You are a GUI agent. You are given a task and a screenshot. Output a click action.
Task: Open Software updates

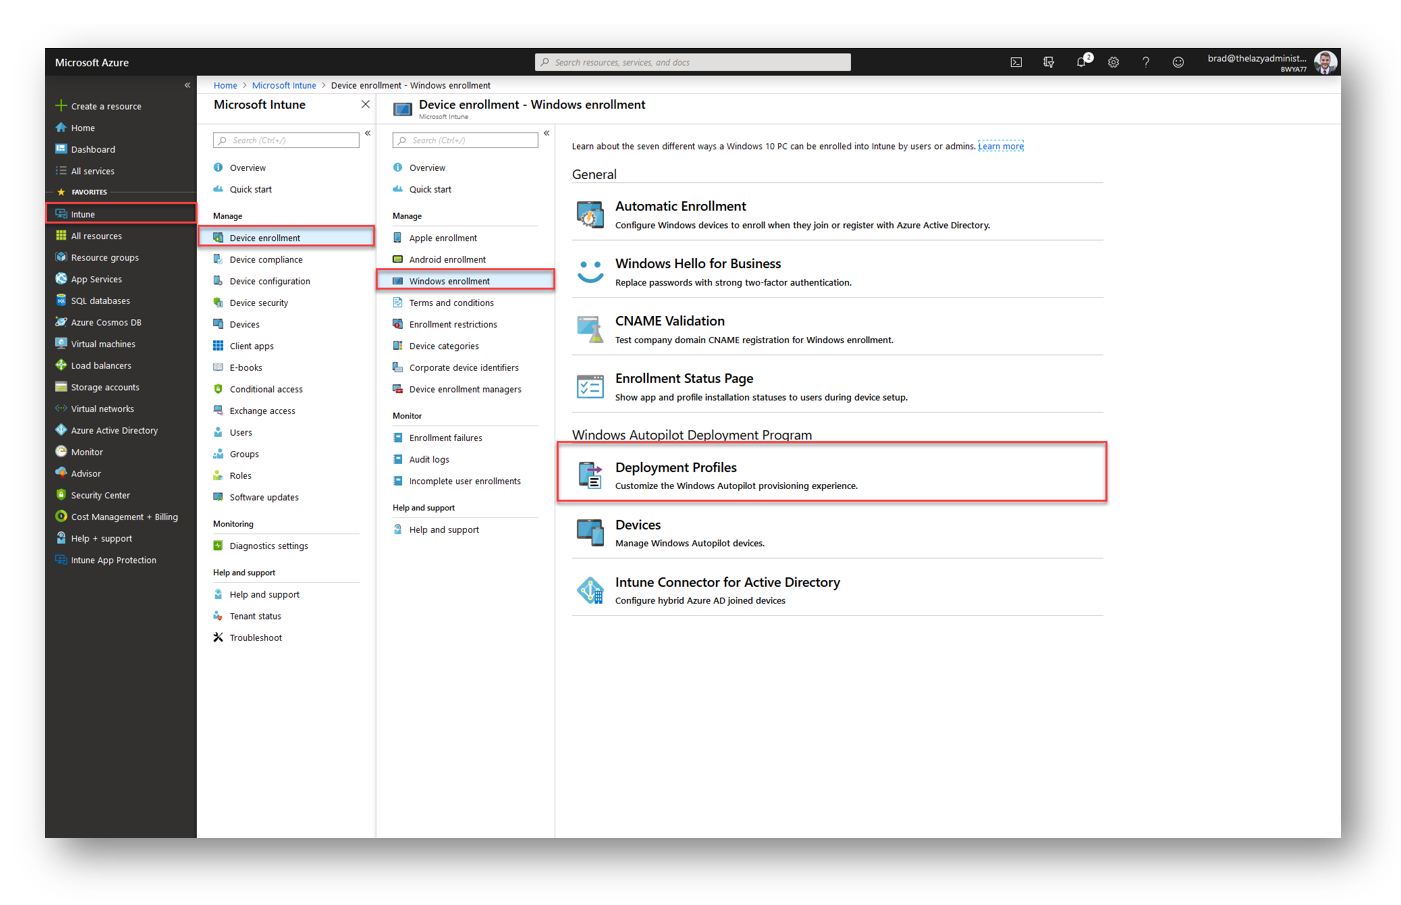click(264, 497)
